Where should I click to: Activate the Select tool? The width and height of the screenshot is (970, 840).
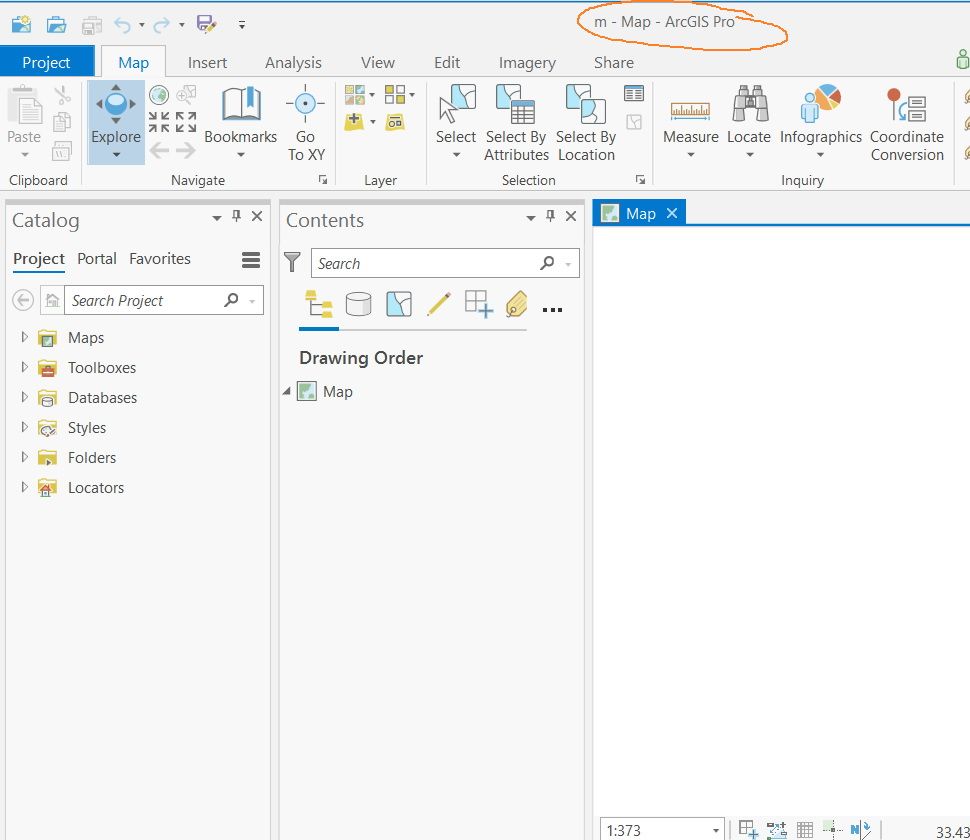pos(456,122)
